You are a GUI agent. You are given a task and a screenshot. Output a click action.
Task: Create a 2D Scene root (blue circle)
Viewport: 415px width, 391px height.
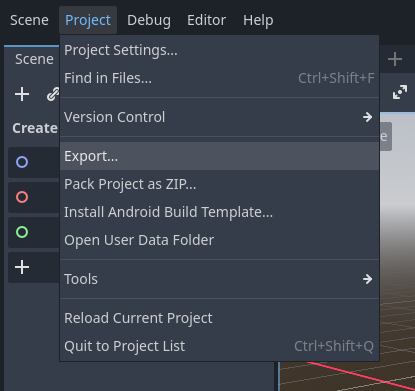pyautogui.click(x=34, y=162)
